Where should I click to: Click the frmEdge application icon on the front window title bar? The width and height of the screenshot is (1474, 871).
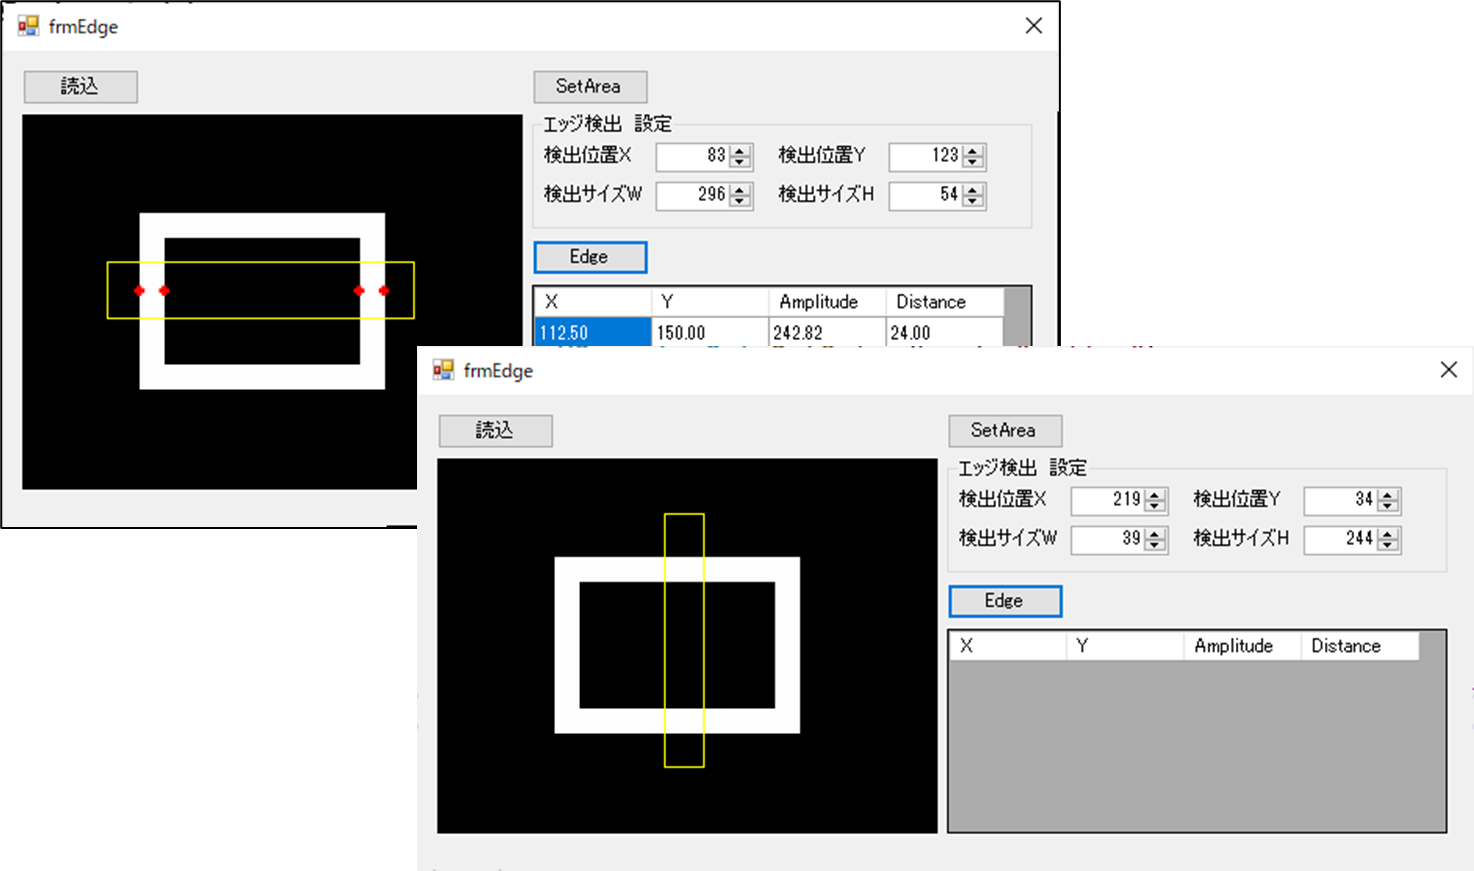[x=441, y=370]
